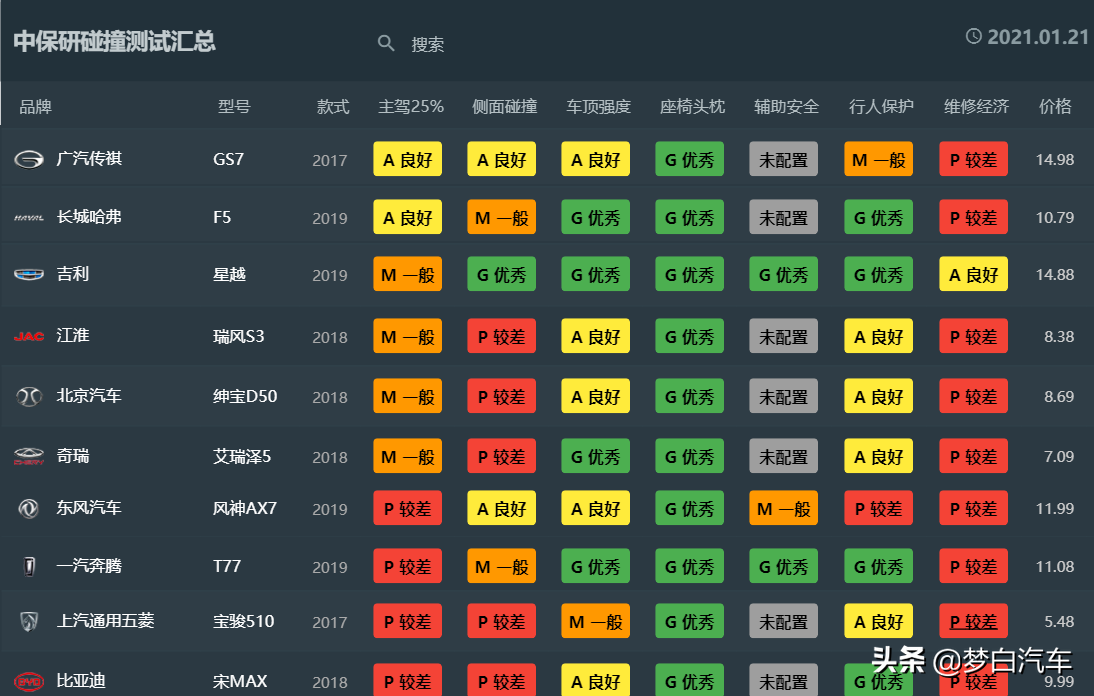
Task: Select the 宝骏510 model cell
Action: (243, 621)
